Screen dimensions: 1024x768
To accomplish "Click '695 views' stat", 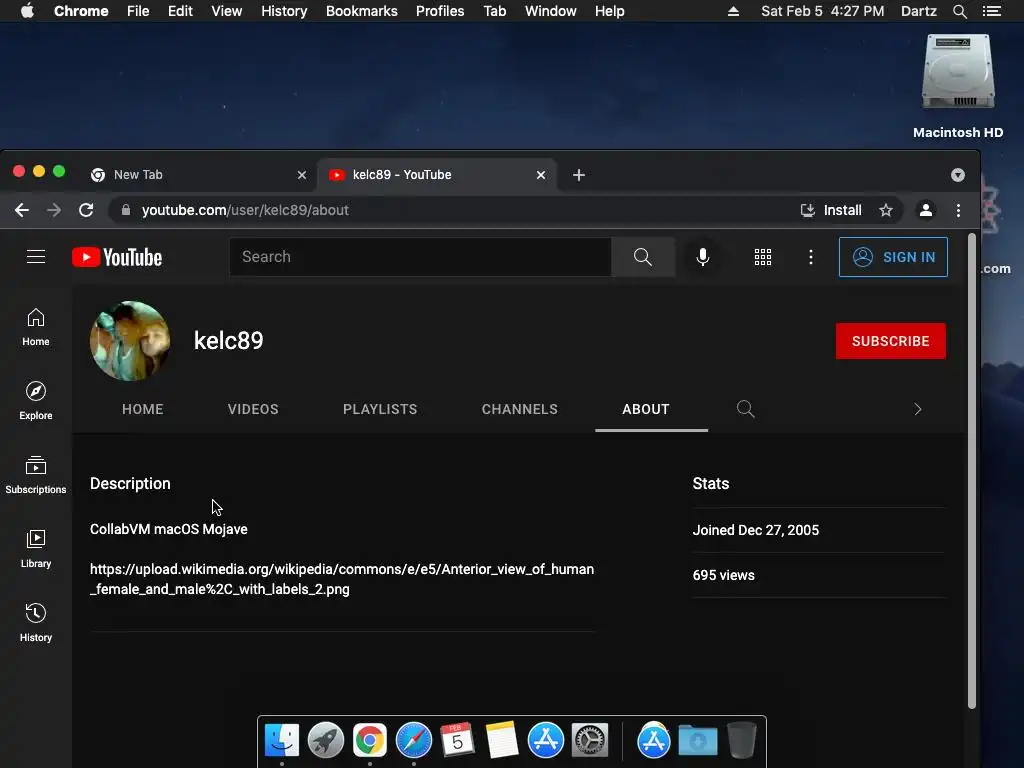I will (x=724, y=575).
